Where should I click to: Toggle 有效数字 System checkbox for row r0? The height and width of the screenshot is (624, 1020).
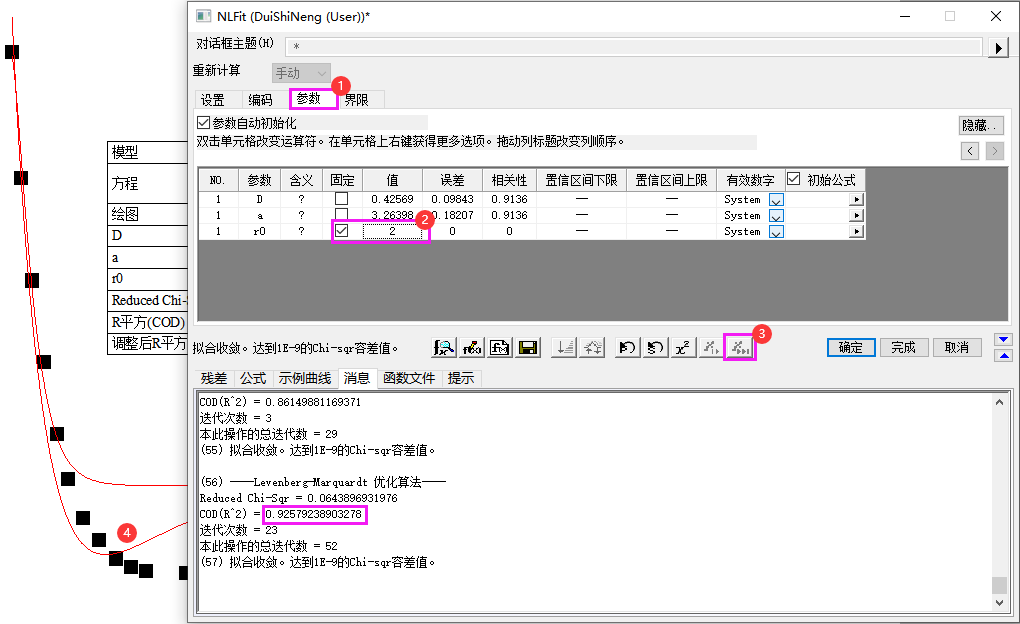point(776,232)
